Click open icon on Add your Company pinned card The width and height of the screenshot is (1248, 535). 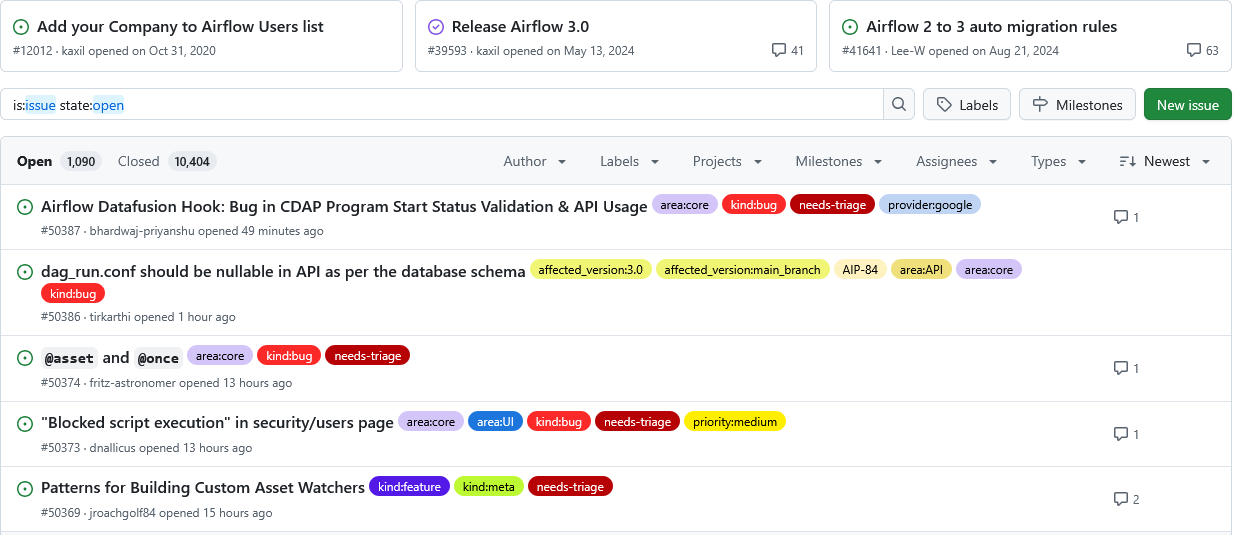pyautogui.click(x=21, y=27)
